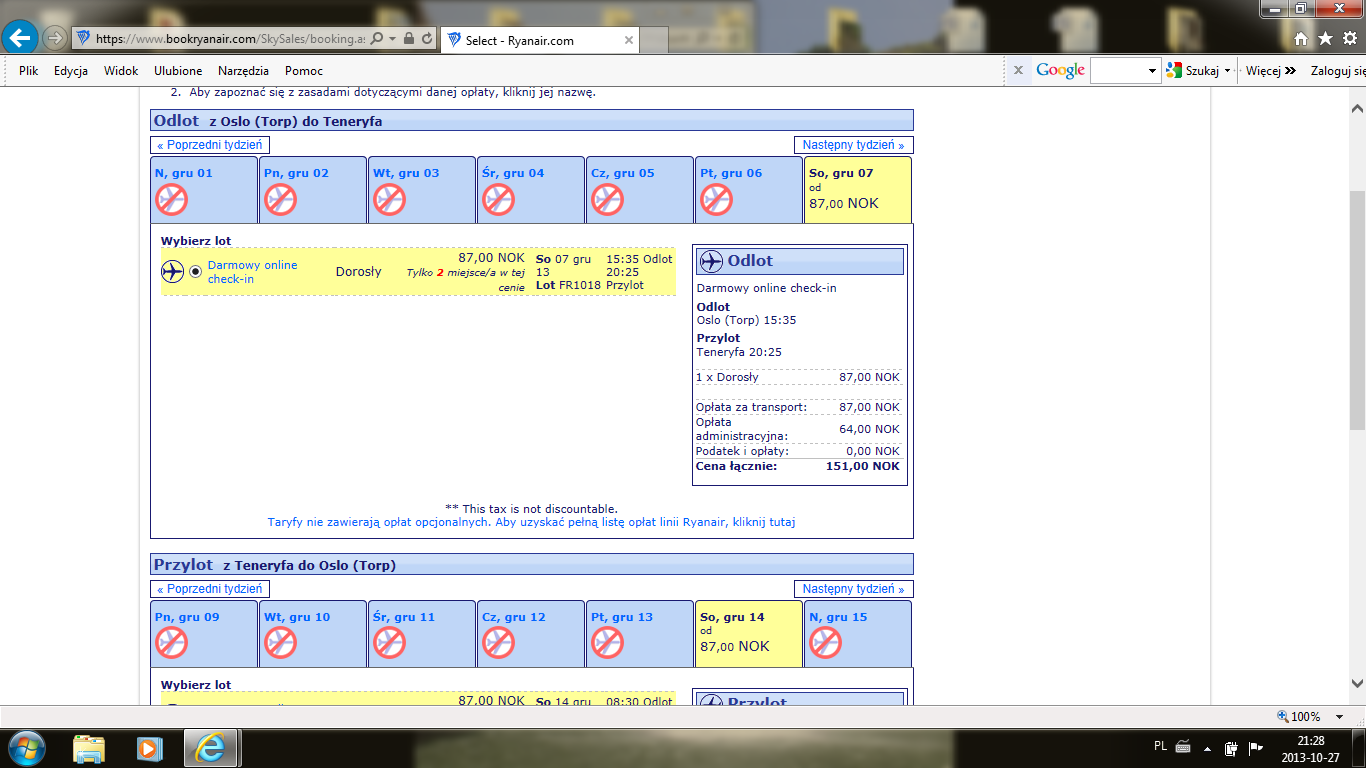Open Favorites with the star icon
1366x768 pixels.
tap(1325, 38)
